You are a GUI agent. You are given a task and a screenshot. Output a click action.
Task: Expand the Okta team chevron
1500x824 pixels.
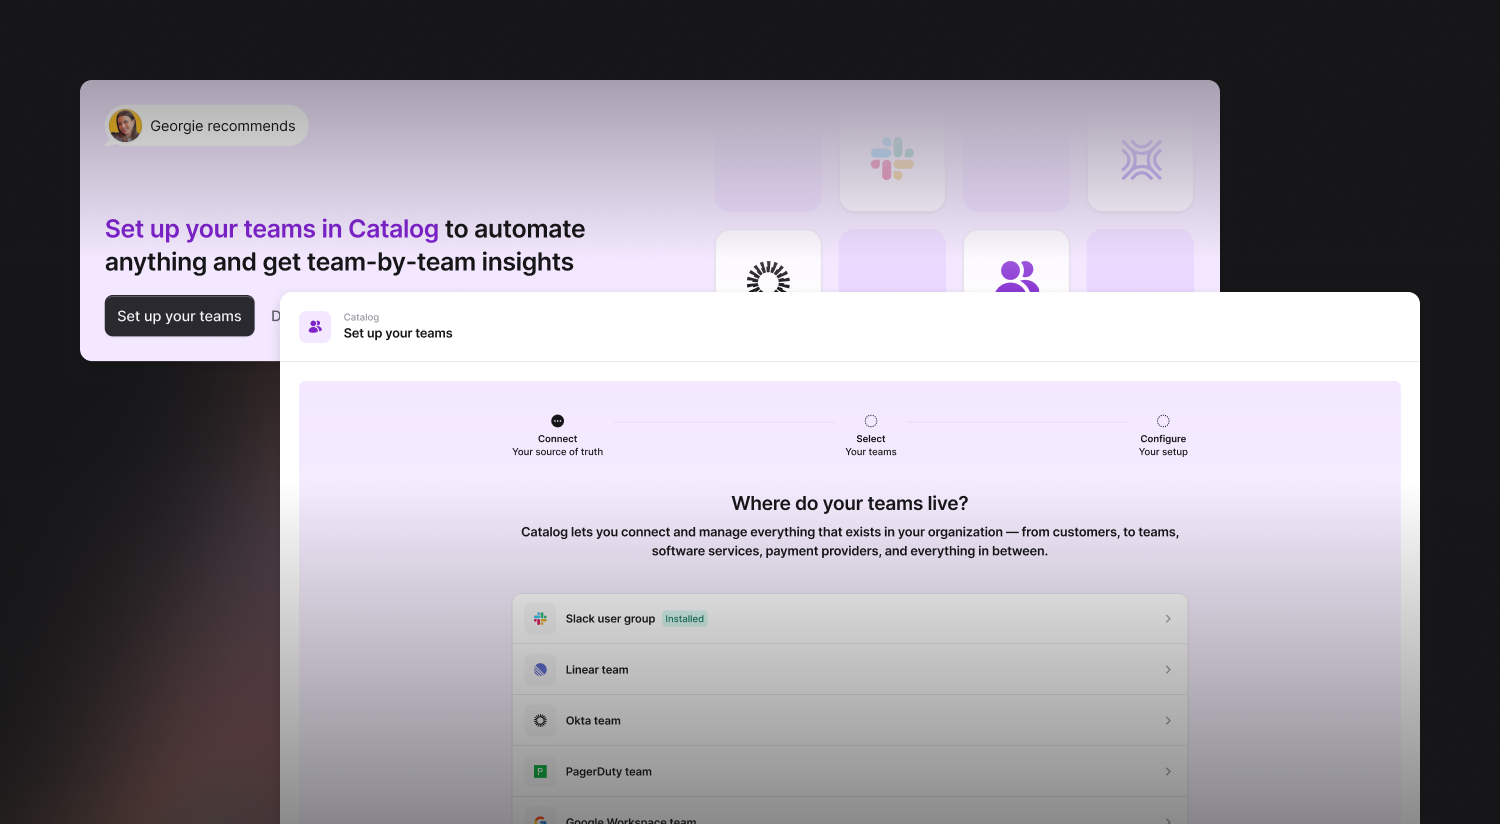[1168, 721]
